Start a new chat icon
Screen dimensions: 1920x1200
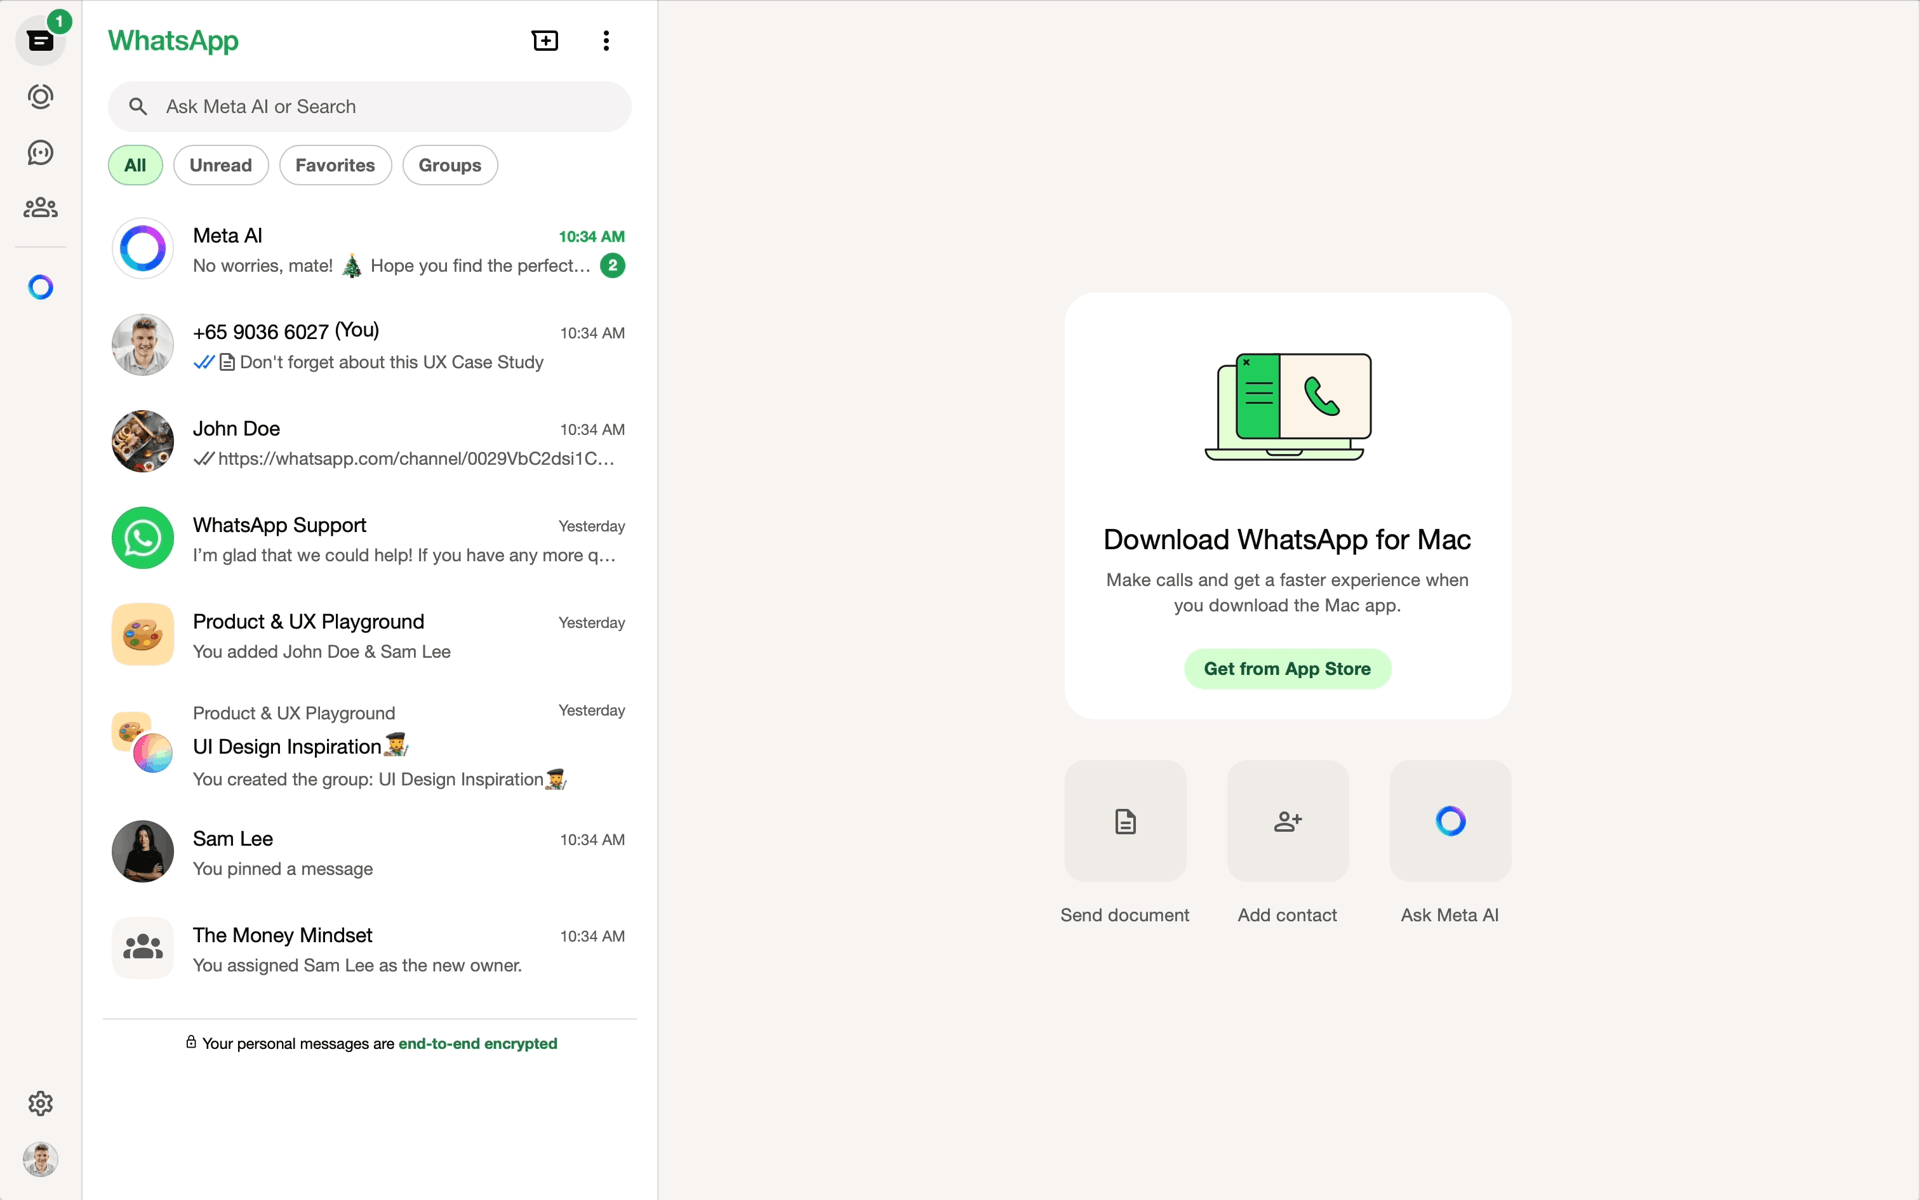tap(545, 41)
